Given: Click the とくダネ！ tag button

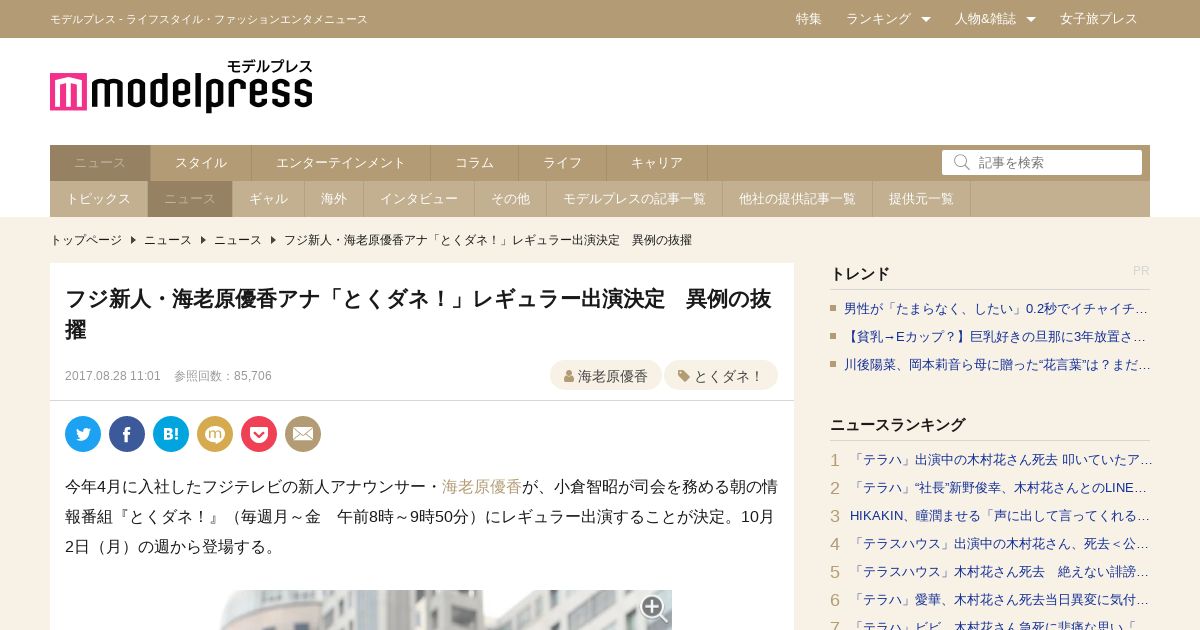Looking at the screenshot, I should pos(721,376).
